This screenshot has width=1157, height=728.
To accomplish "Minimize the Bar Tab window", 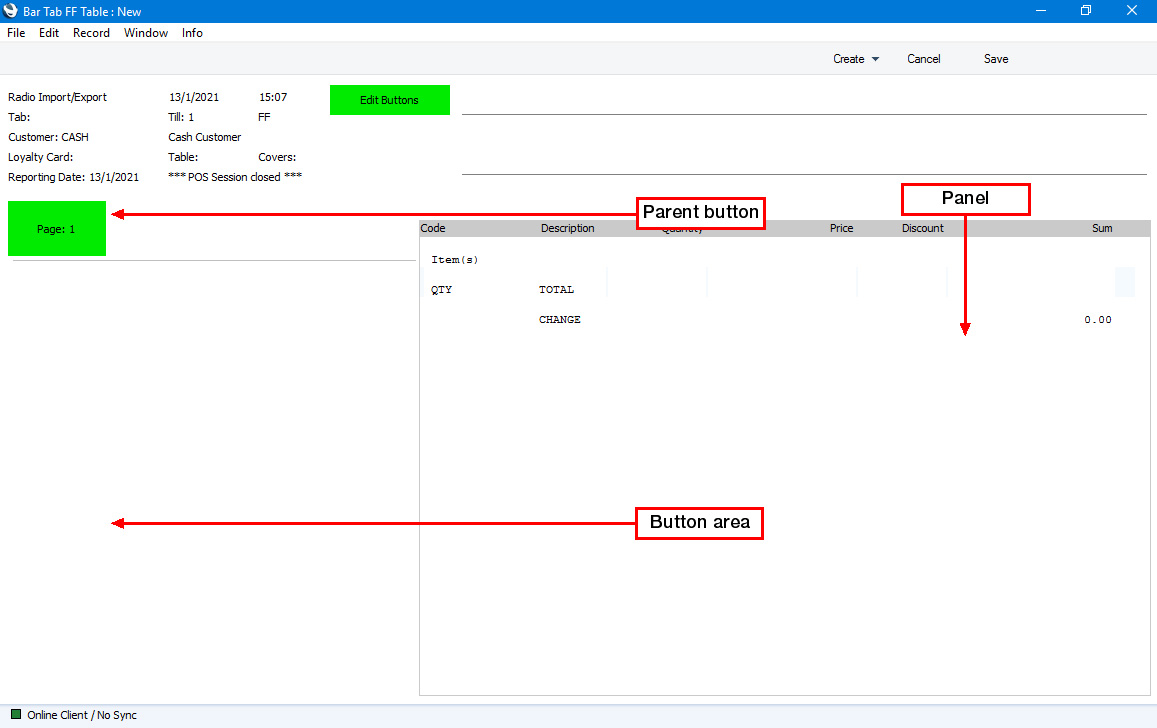I will click(x=1040, y=11).
